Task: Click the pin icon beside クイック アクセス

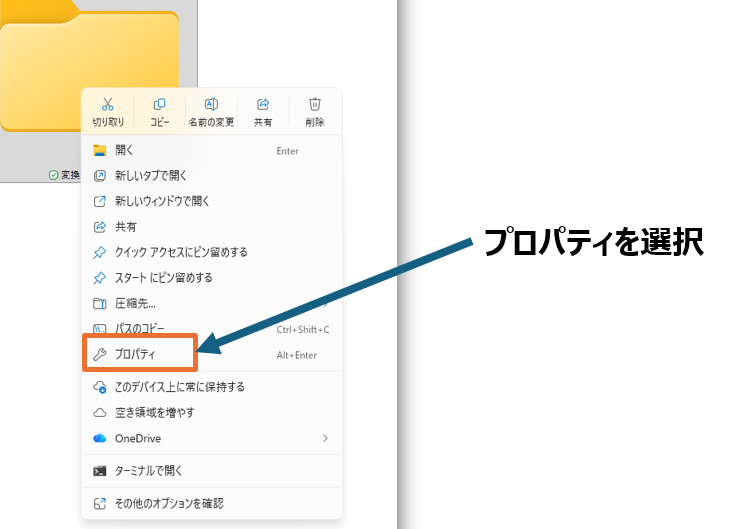Action: pyautogui.click(x=100, y=253)
